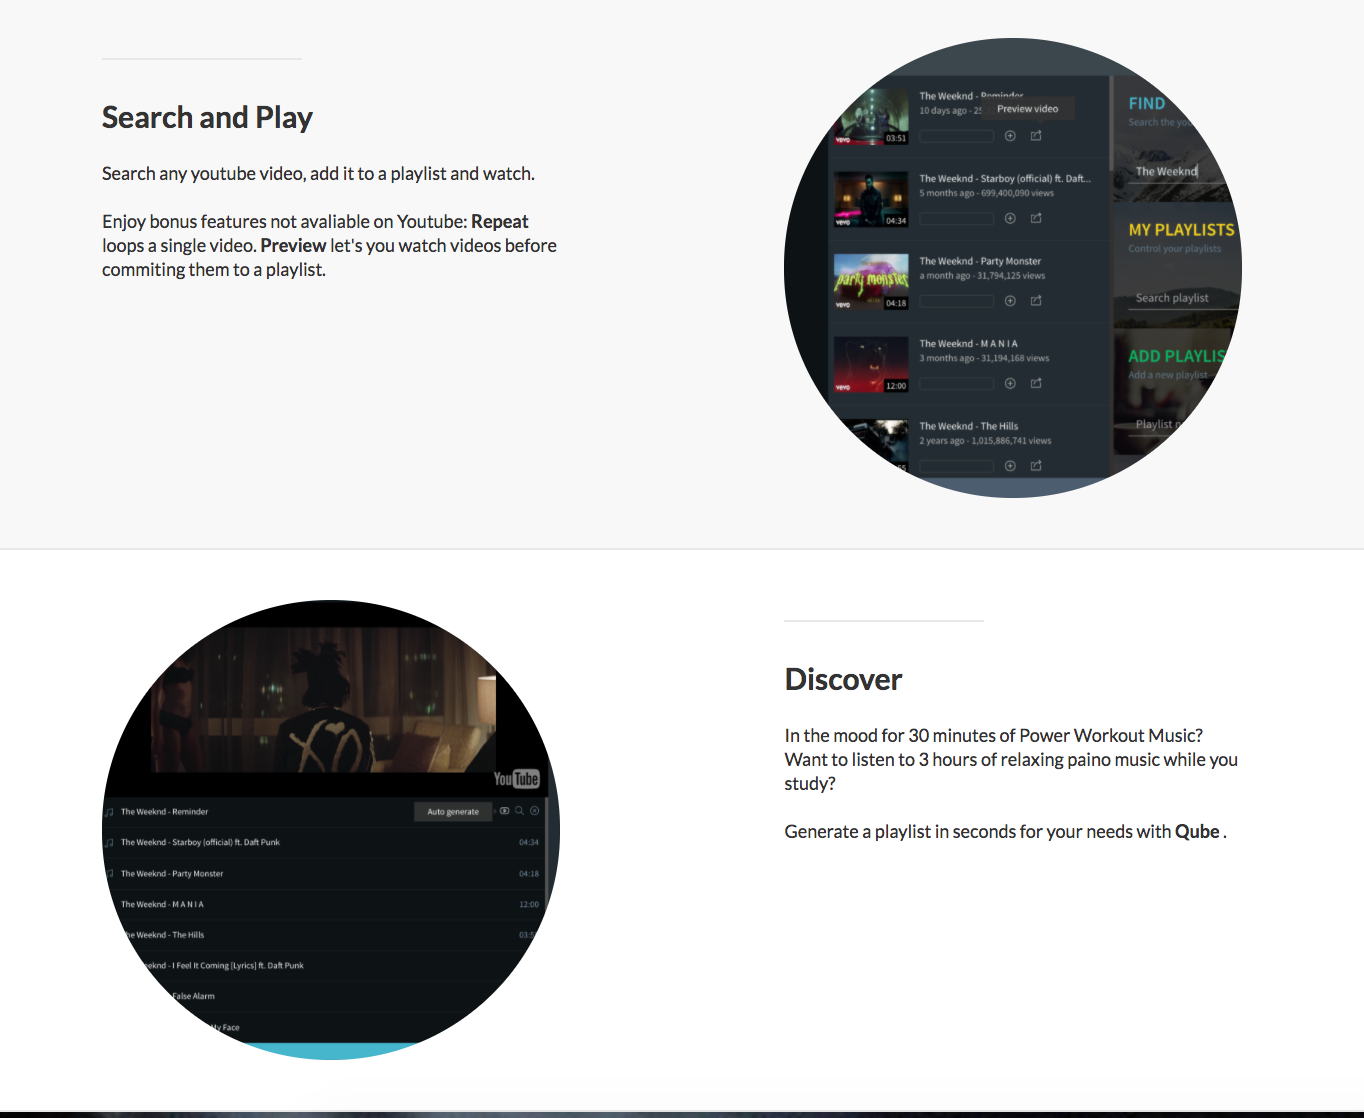Add The Weeknd - The Hills using plus icon
Viewport: 1364px width, 1118px height.
(1010, 466)
